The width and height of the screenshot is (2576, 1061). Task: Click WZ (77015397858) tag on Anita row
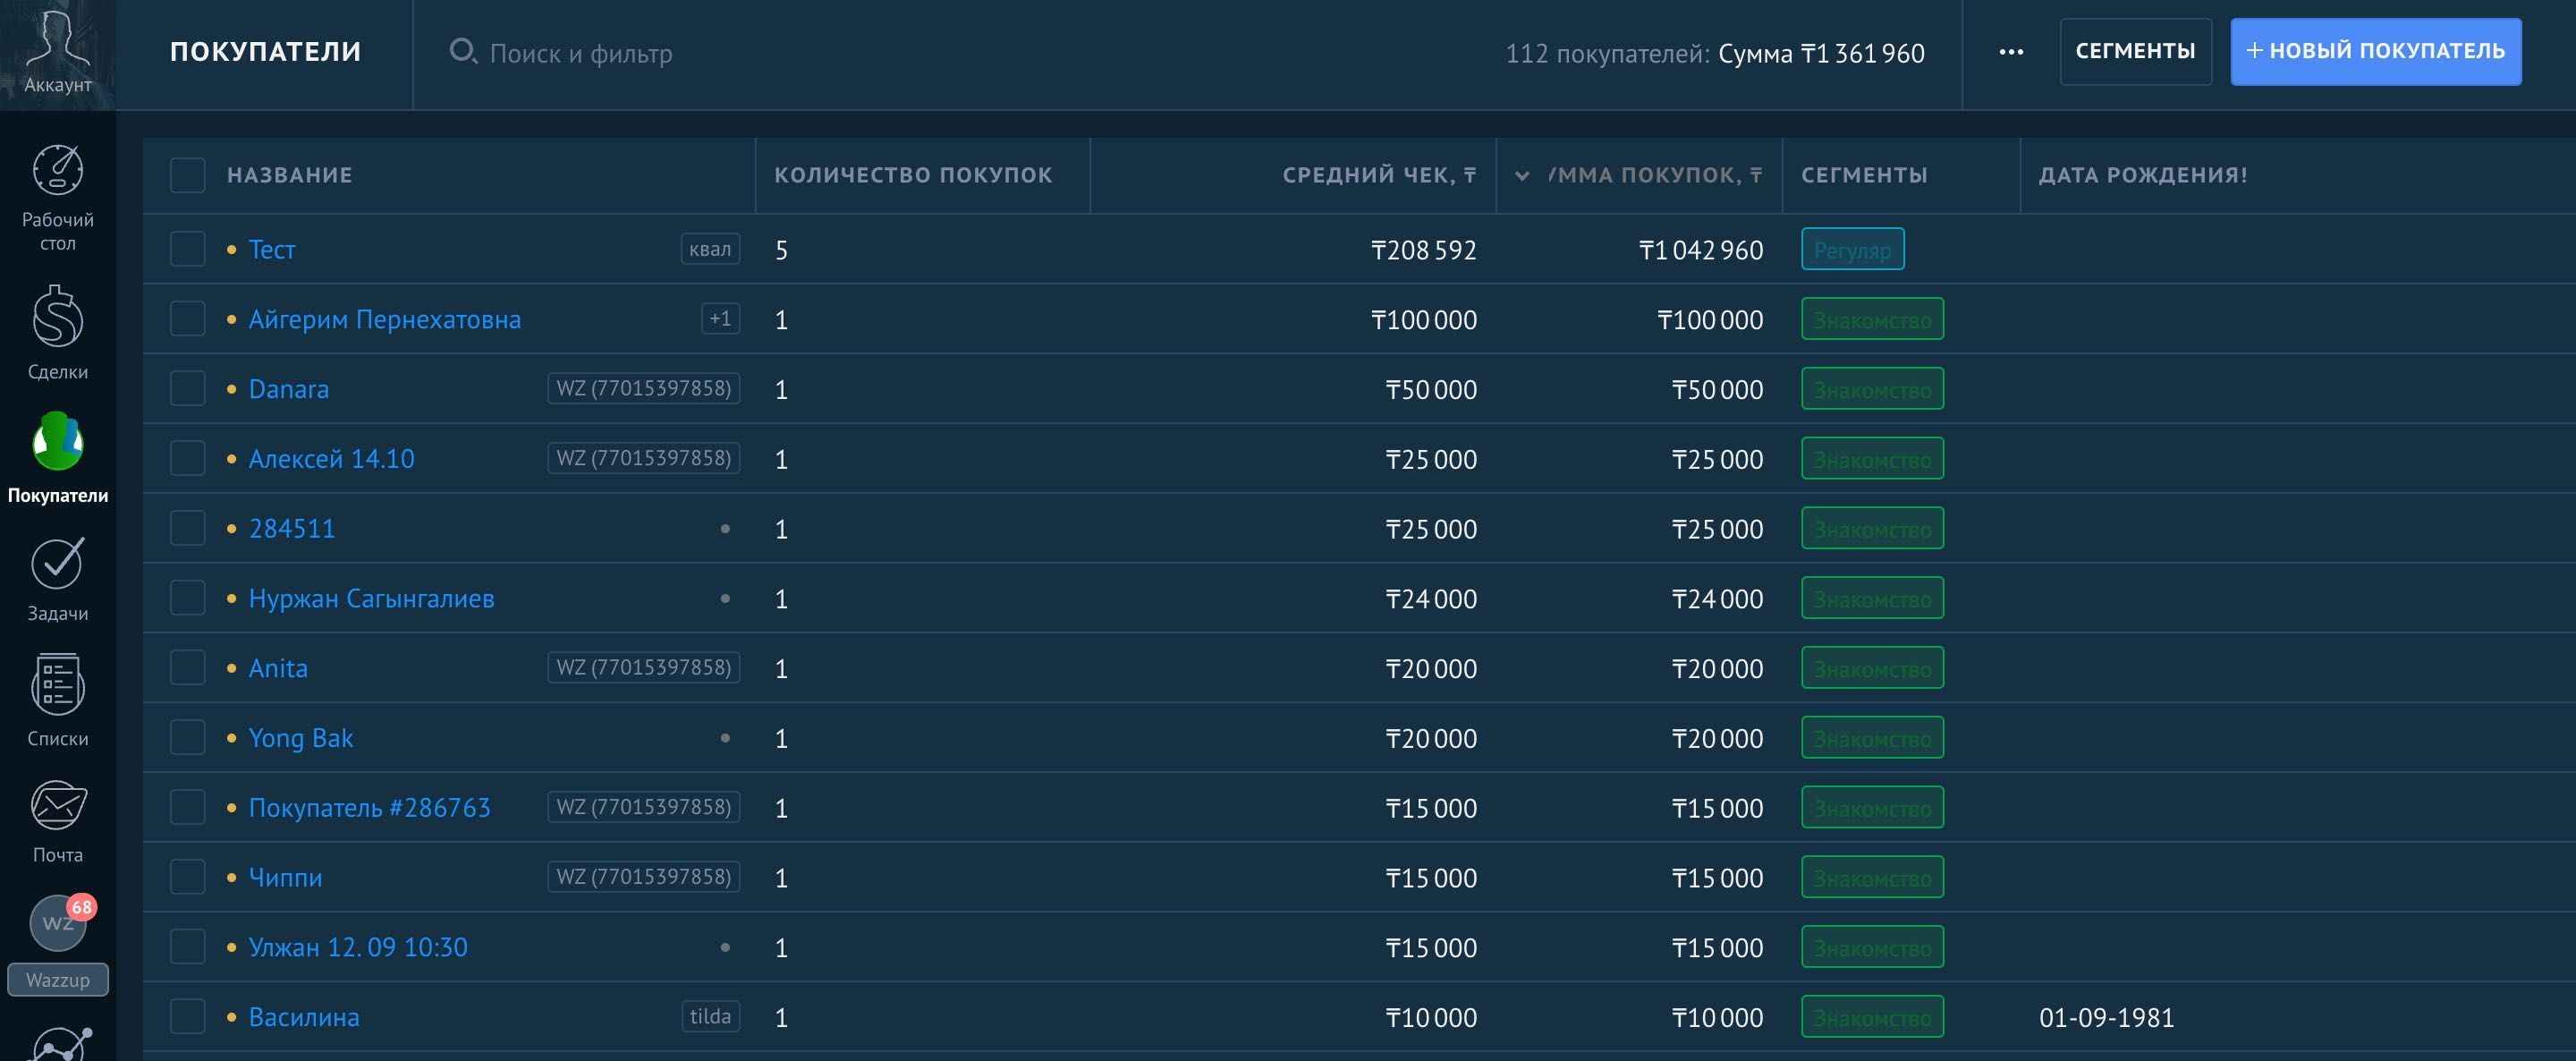coord(643,667)
